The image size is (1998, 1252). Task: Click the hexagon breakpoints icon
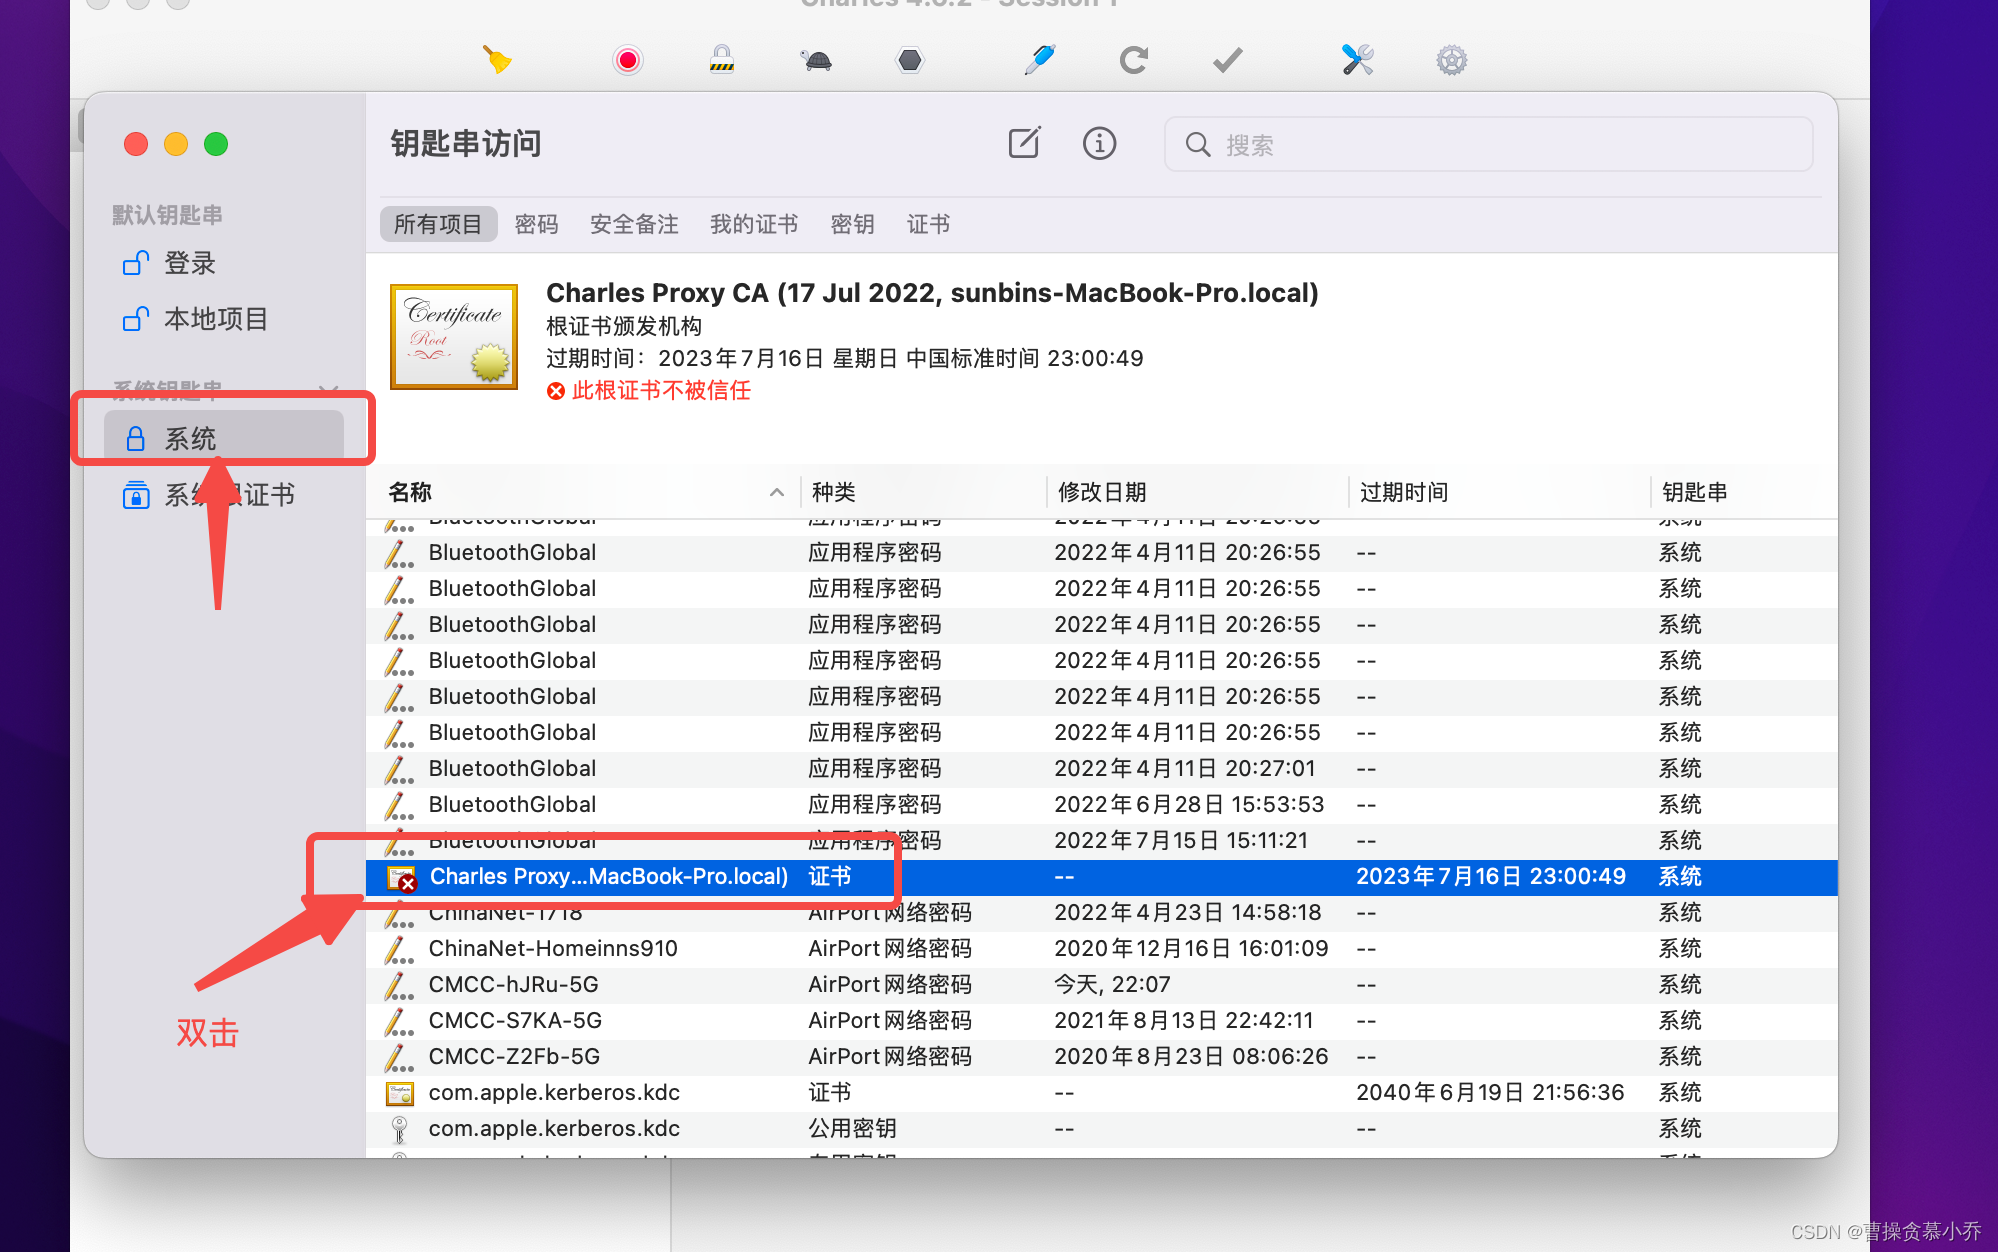tap(909, 61)
